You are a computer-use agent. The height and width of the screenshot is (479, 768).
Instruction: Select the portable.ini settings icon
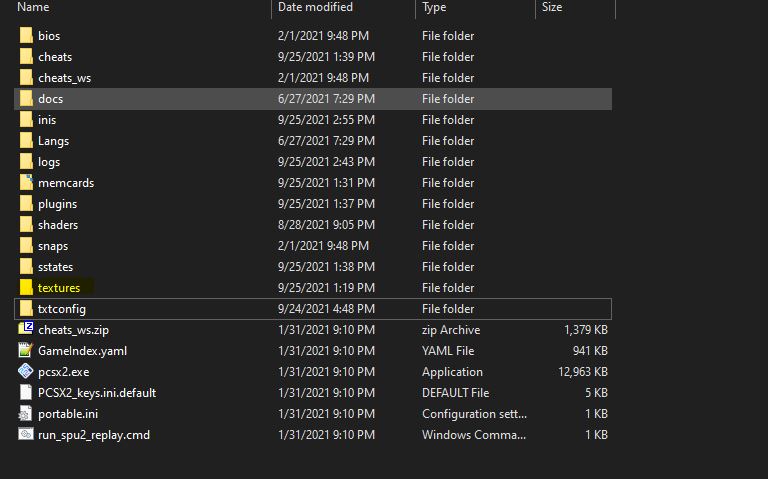(25, 413)
